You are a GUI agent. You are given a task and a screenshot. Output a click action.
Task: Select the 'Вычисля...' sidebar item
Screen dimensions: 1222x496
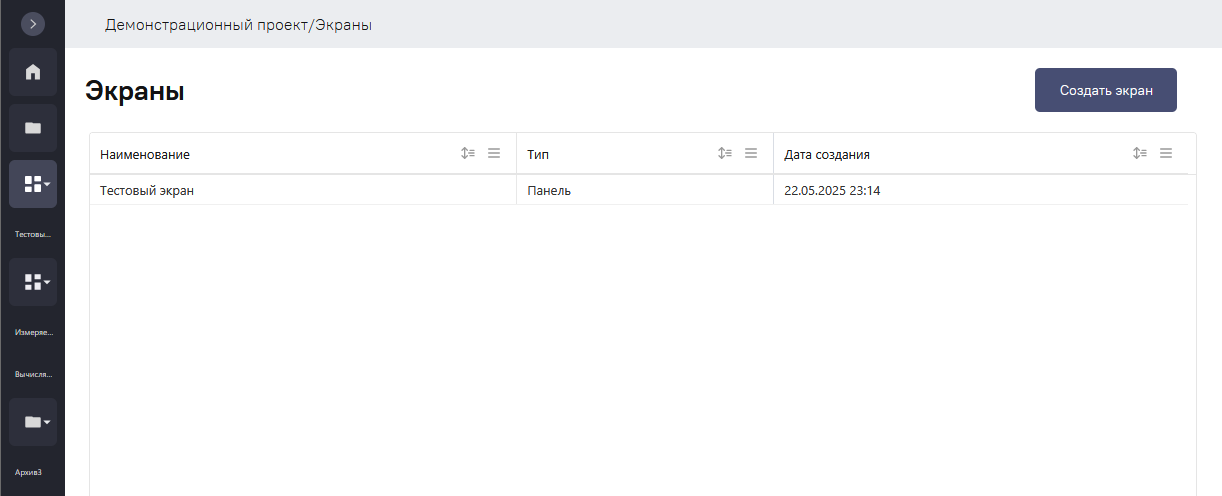point(33,375)
